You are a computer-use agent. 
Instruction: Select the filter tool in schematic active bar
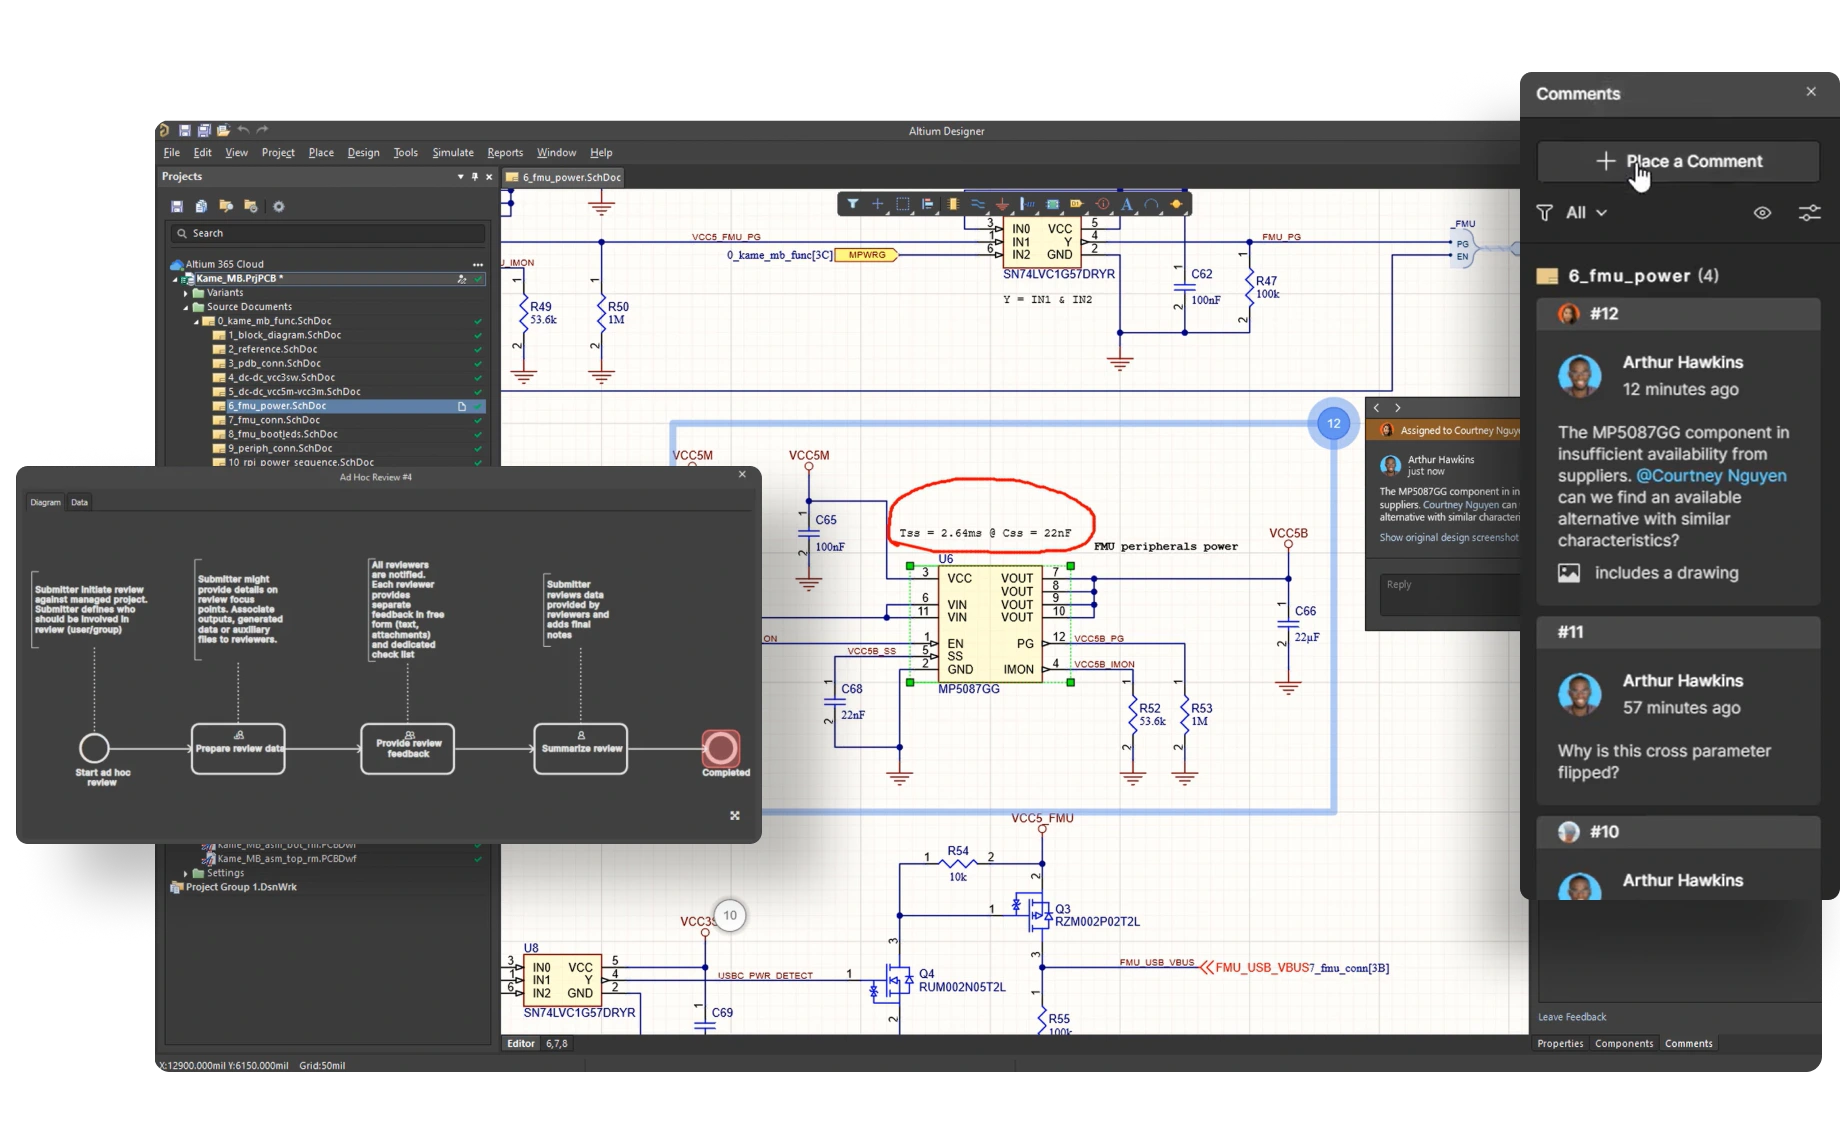853,204
